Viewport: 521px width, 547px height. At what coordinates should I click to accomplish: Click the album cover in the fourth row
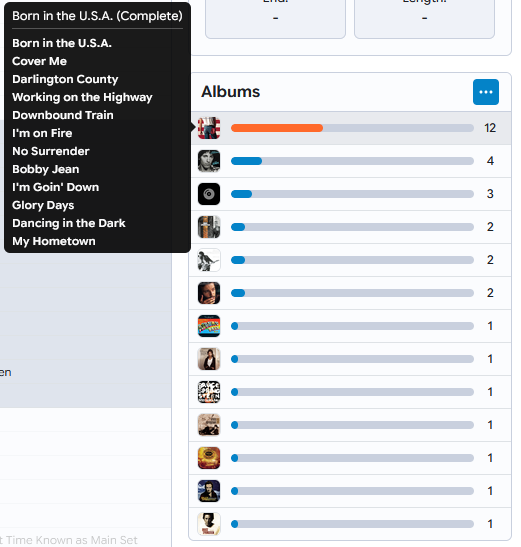[209, 227]
